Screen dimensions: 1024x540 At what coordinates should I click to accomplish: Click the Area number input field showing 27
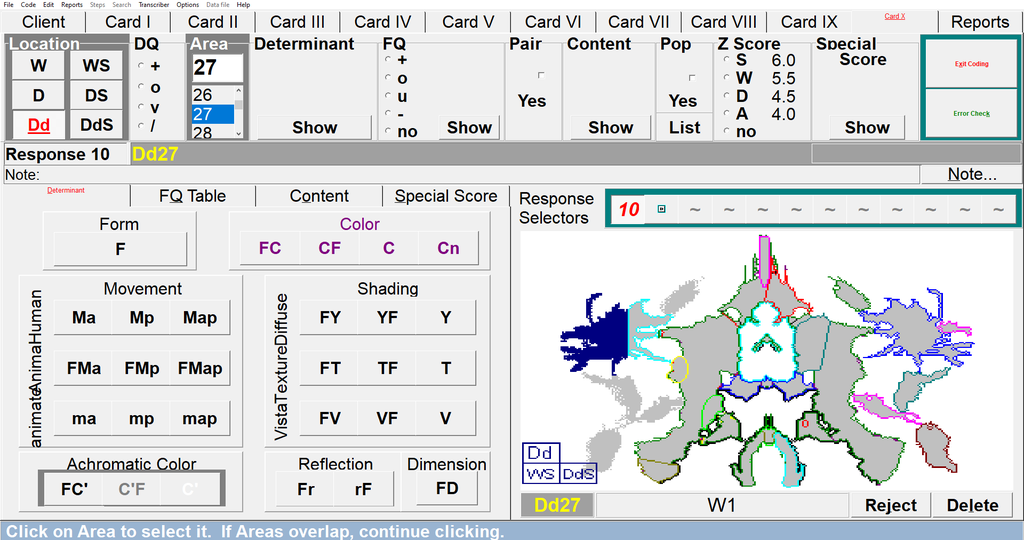tap(217, 68)
